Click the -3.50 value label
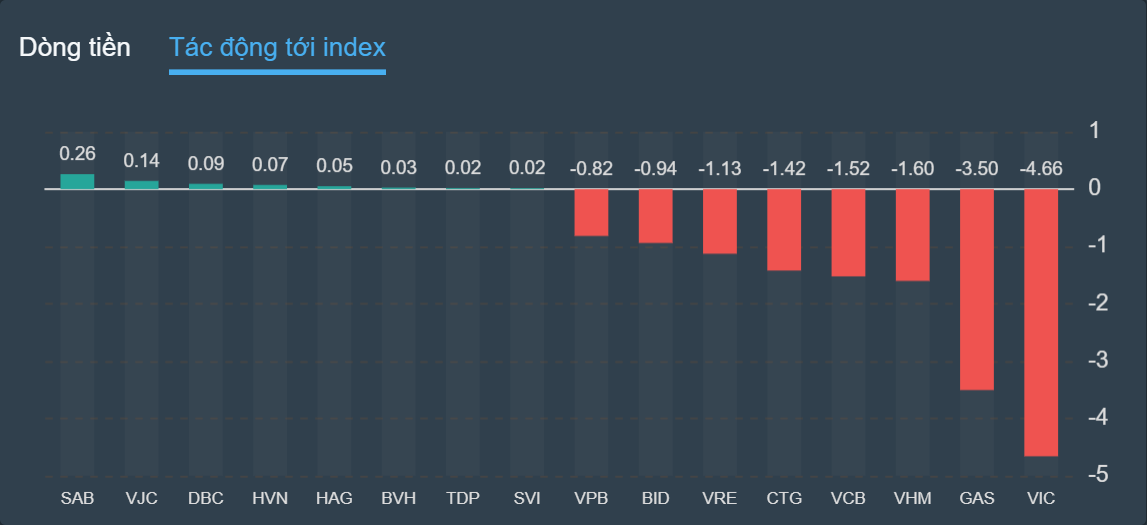Image resolution: width=1147 pixels, height=525 pixels. [977, 168]
